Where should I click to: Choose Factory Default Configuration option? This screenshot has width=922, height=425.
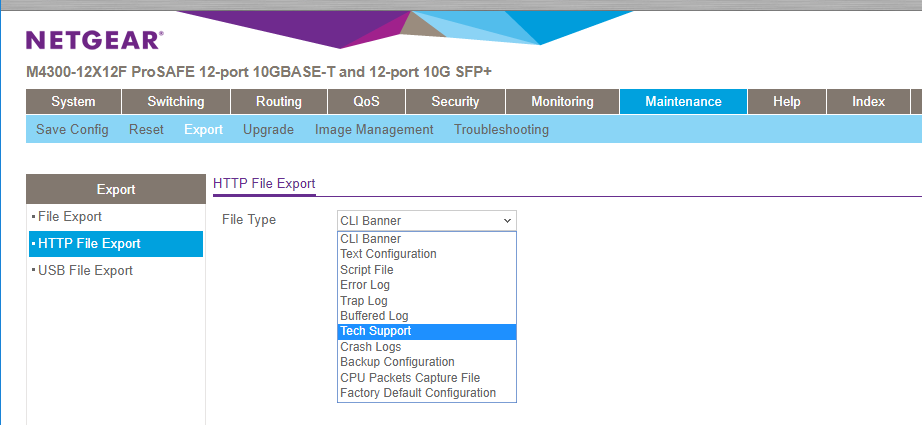point(427,393)
